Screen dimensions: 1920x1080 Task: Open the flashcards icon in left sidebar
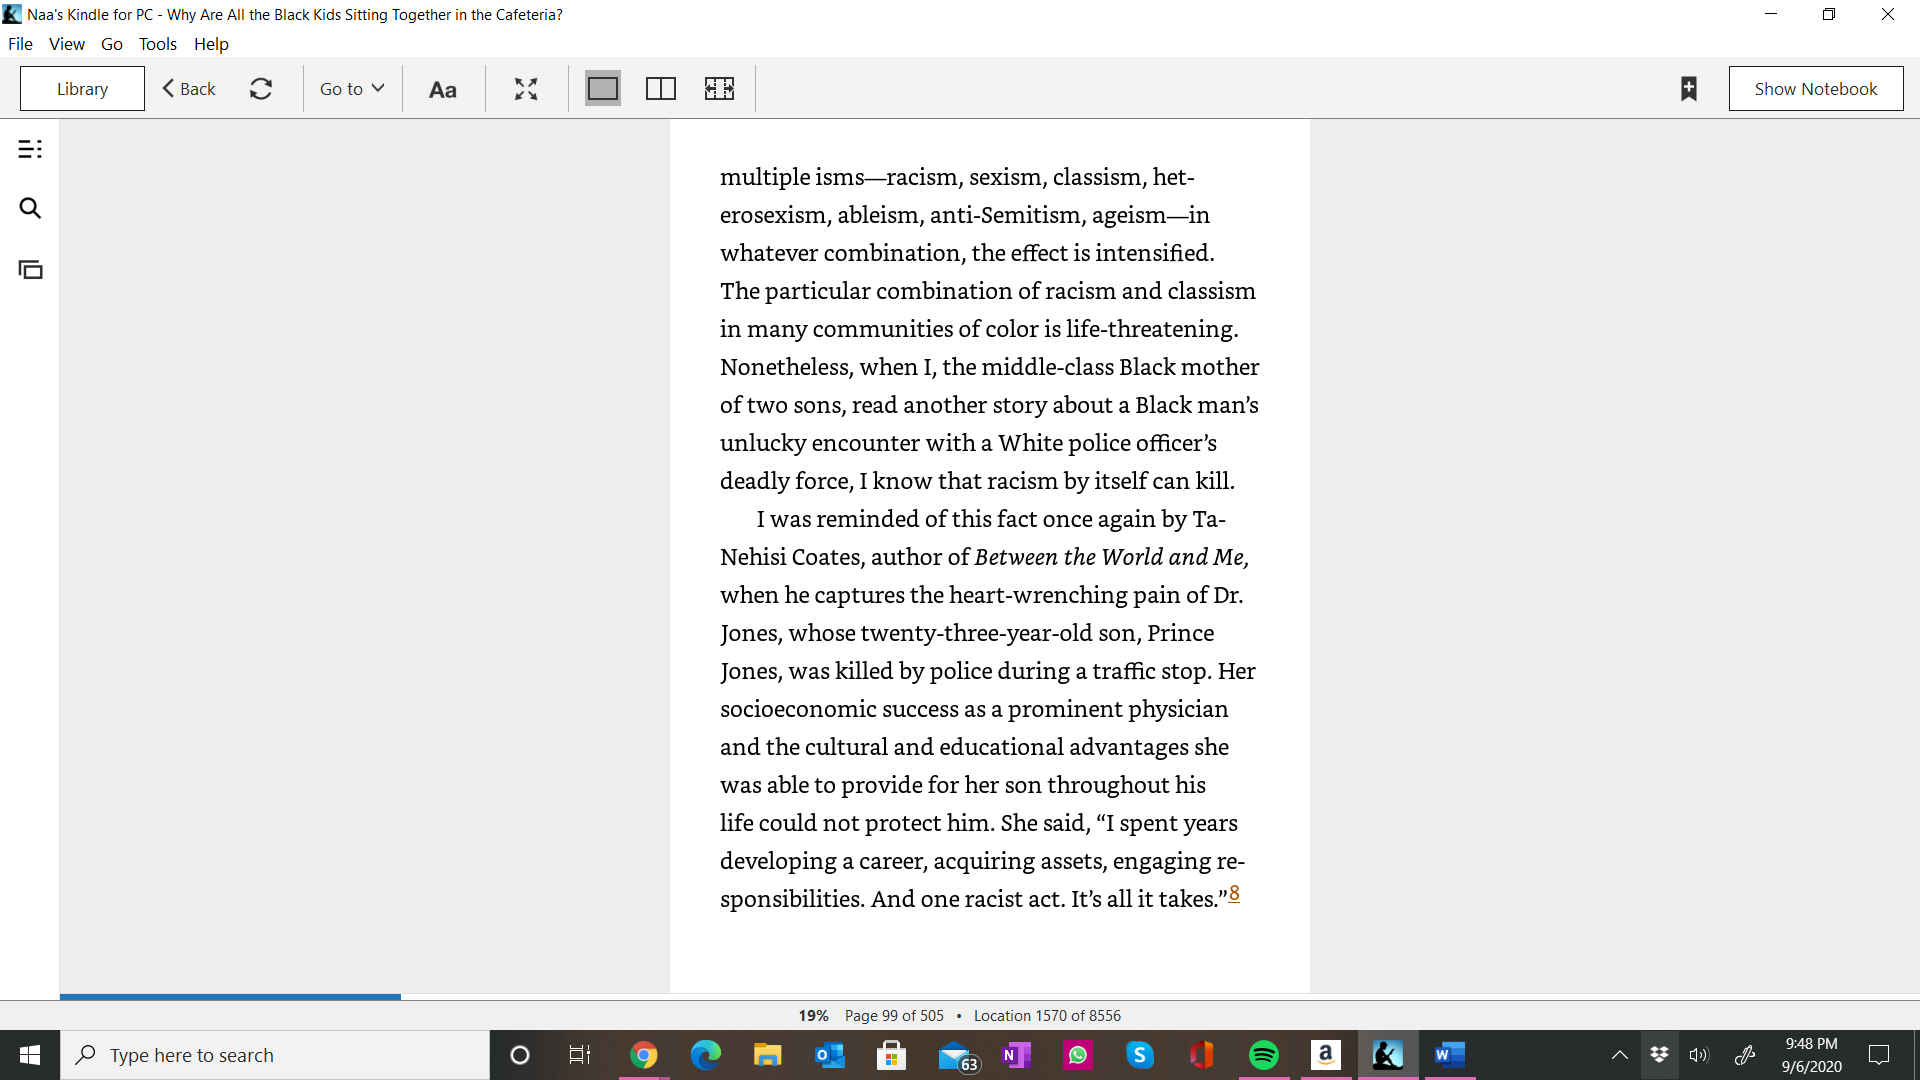click(30, 269)
